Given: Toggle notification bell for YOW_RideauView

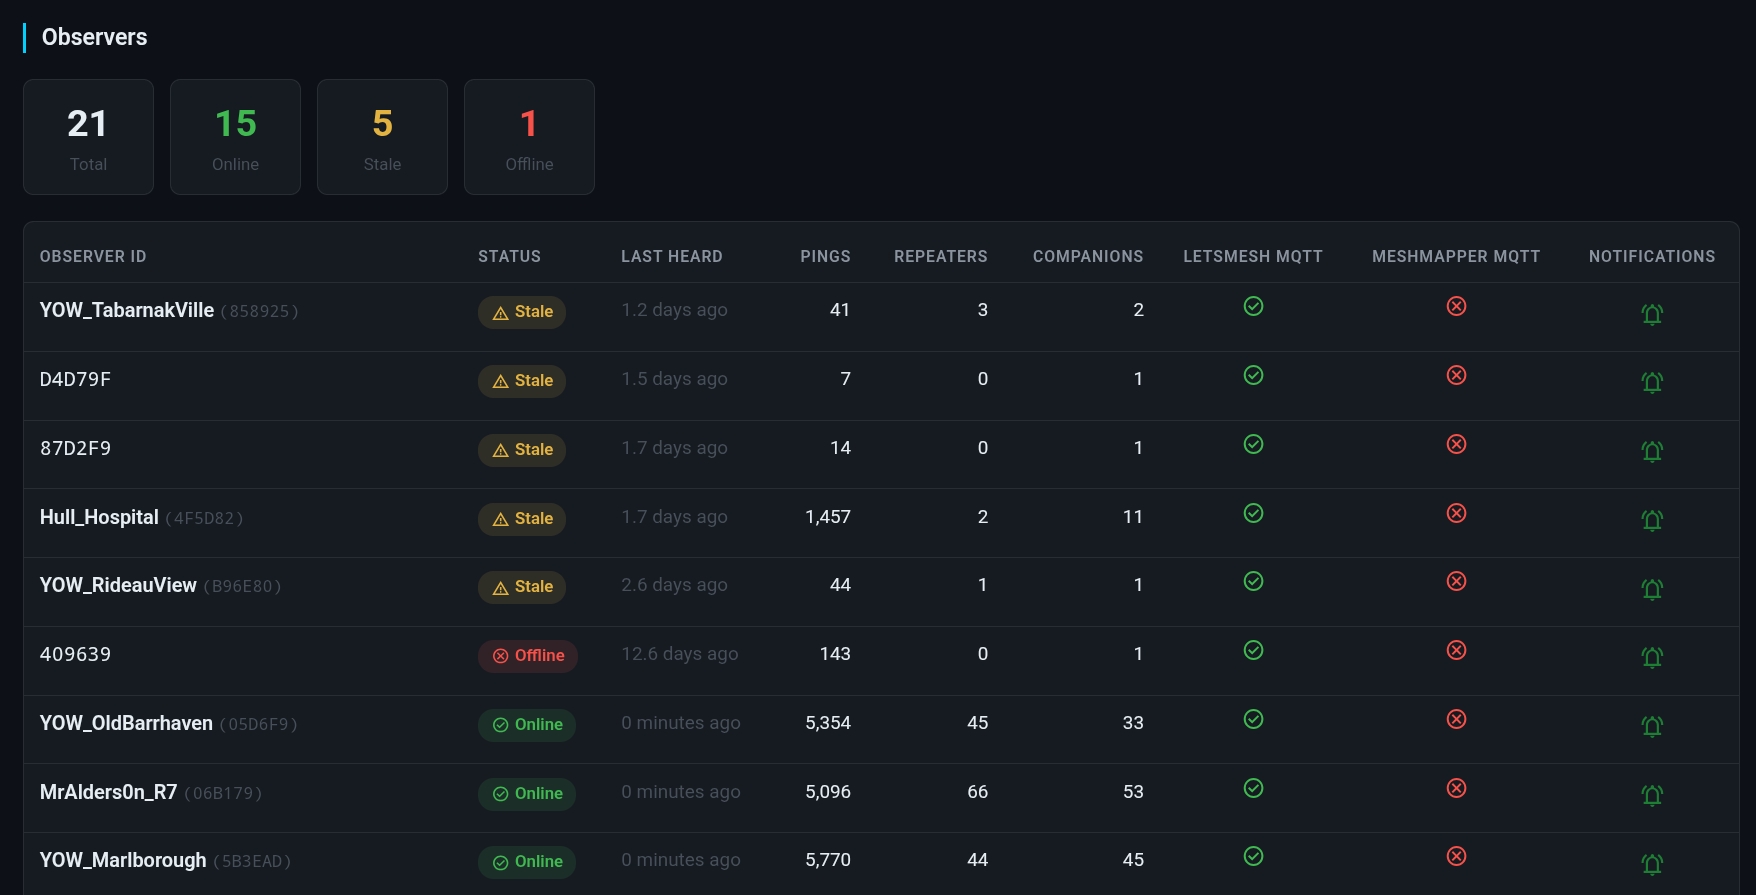Looking at the screenshot, I should point(1651,589).
